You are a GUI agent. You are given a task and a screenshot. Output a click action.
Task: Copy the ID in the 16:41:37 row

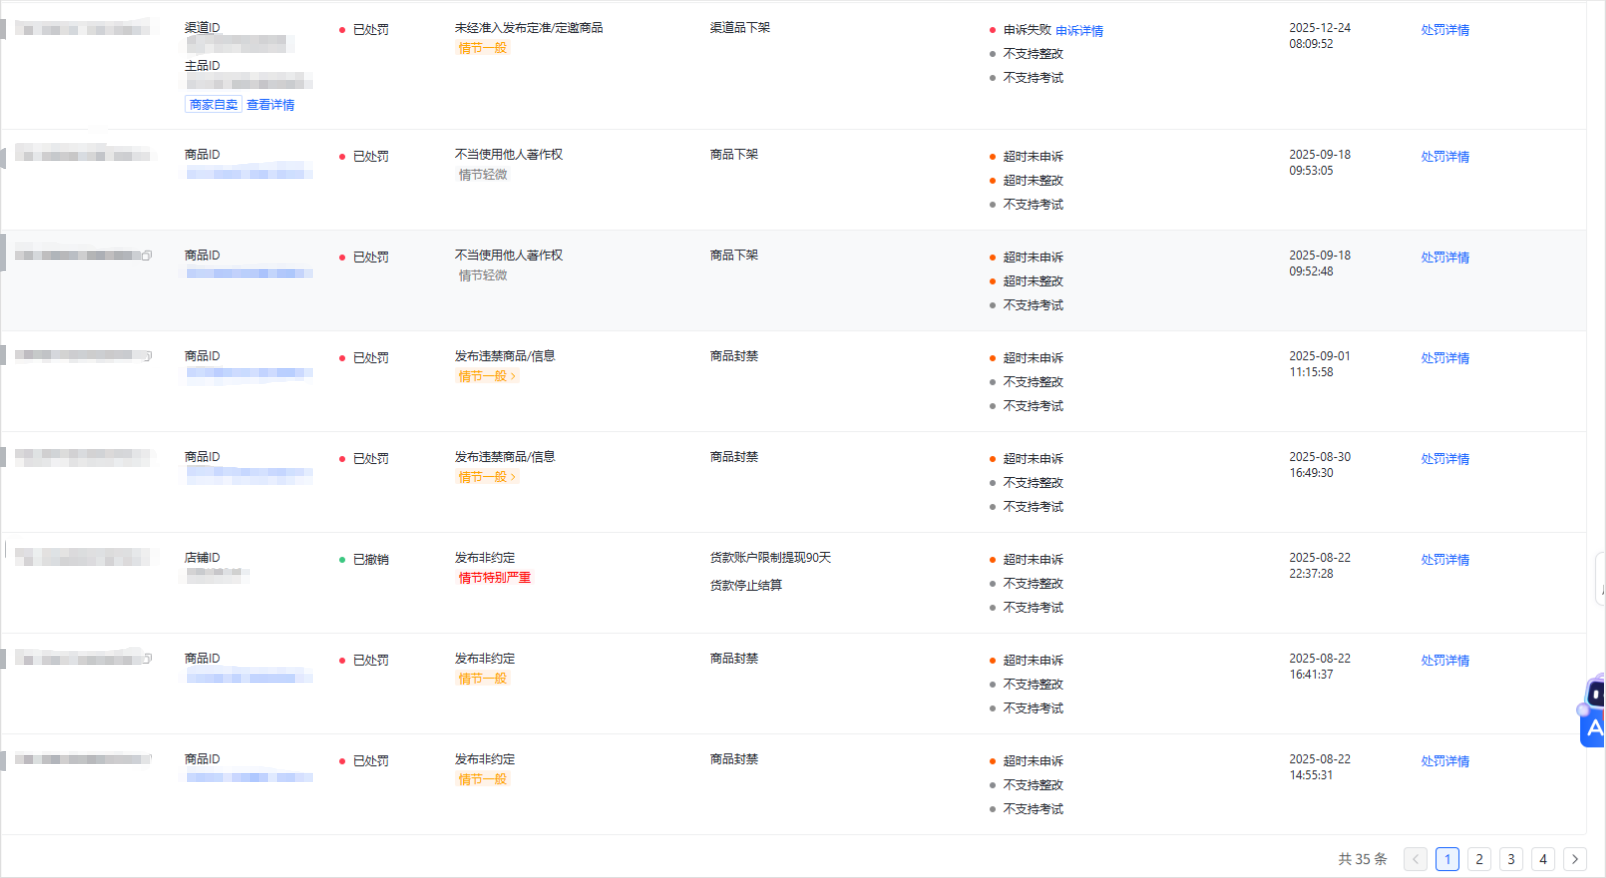click(x=148, y=659)
